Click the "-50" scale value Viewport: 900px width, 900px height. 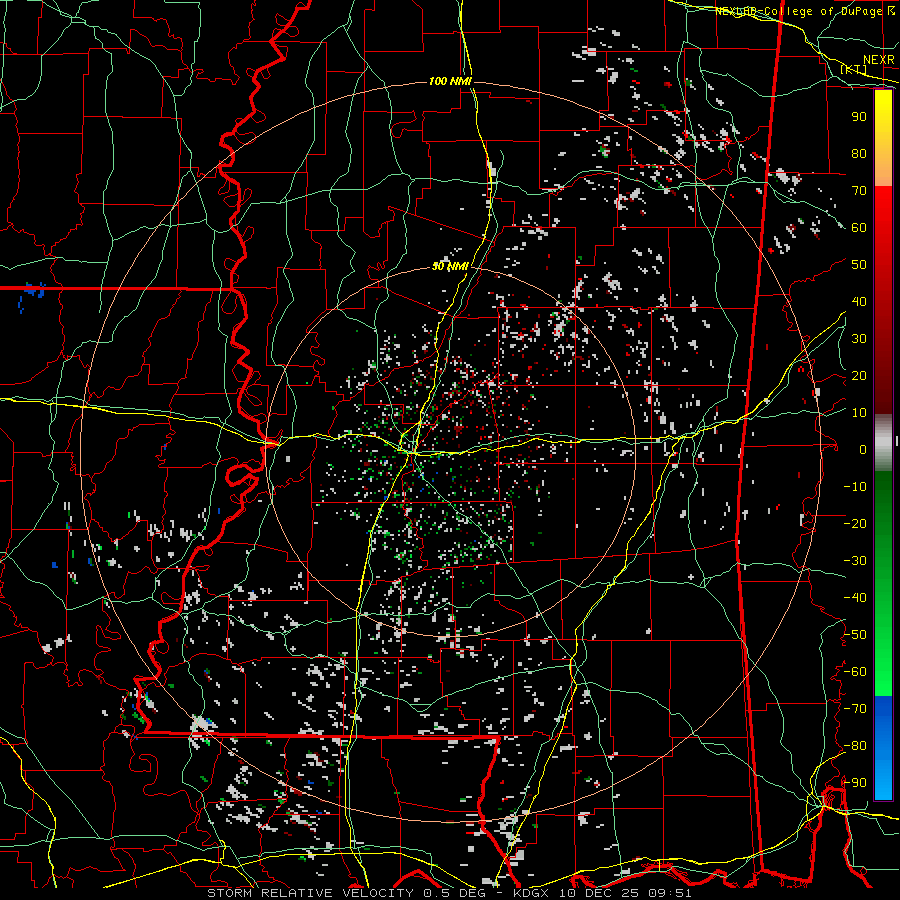(x=855, y=635)
